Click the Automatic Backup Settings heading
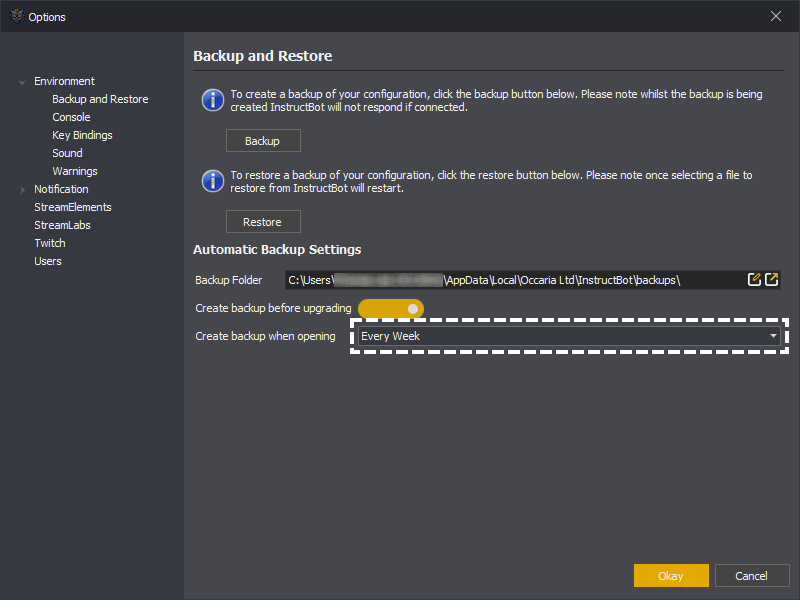The width and height of the screenshot is (800, 600). [277, 249]
